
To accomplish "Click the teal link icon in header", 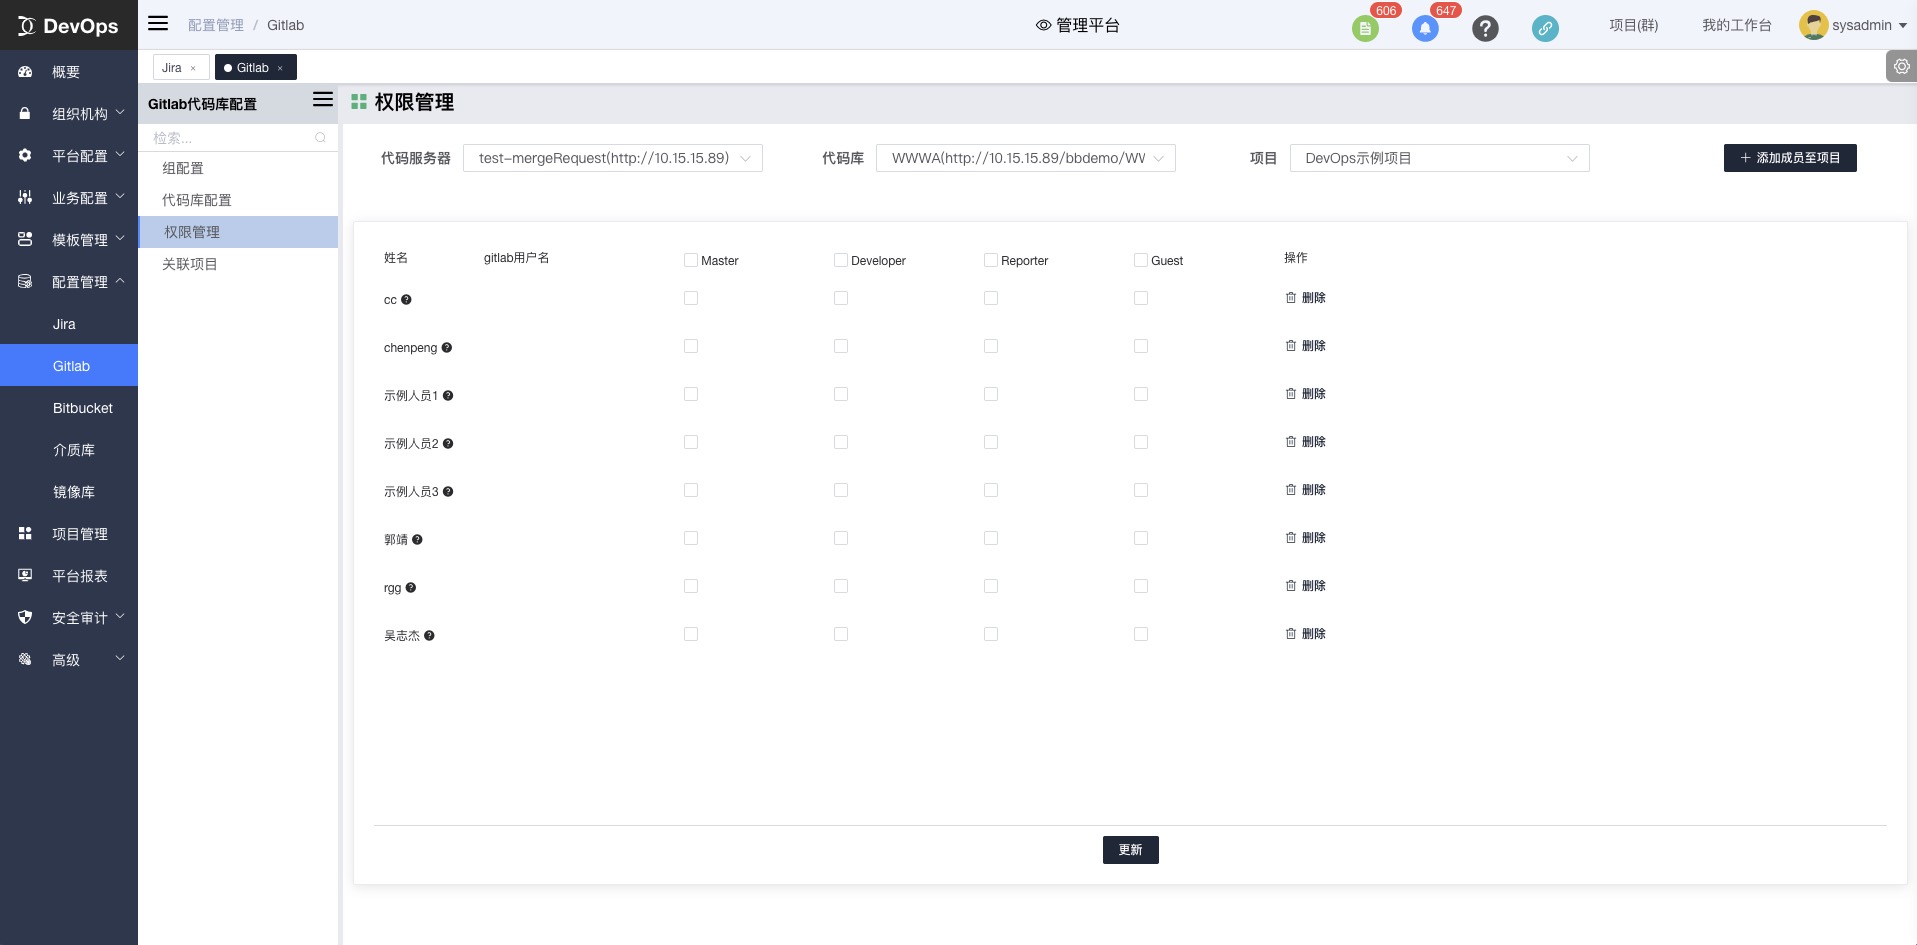I will pos(1545,29).
